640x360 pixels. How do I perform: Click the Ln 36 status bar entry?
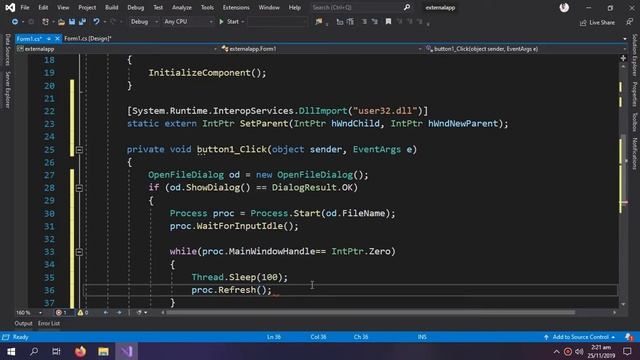[x=274, y=337]
